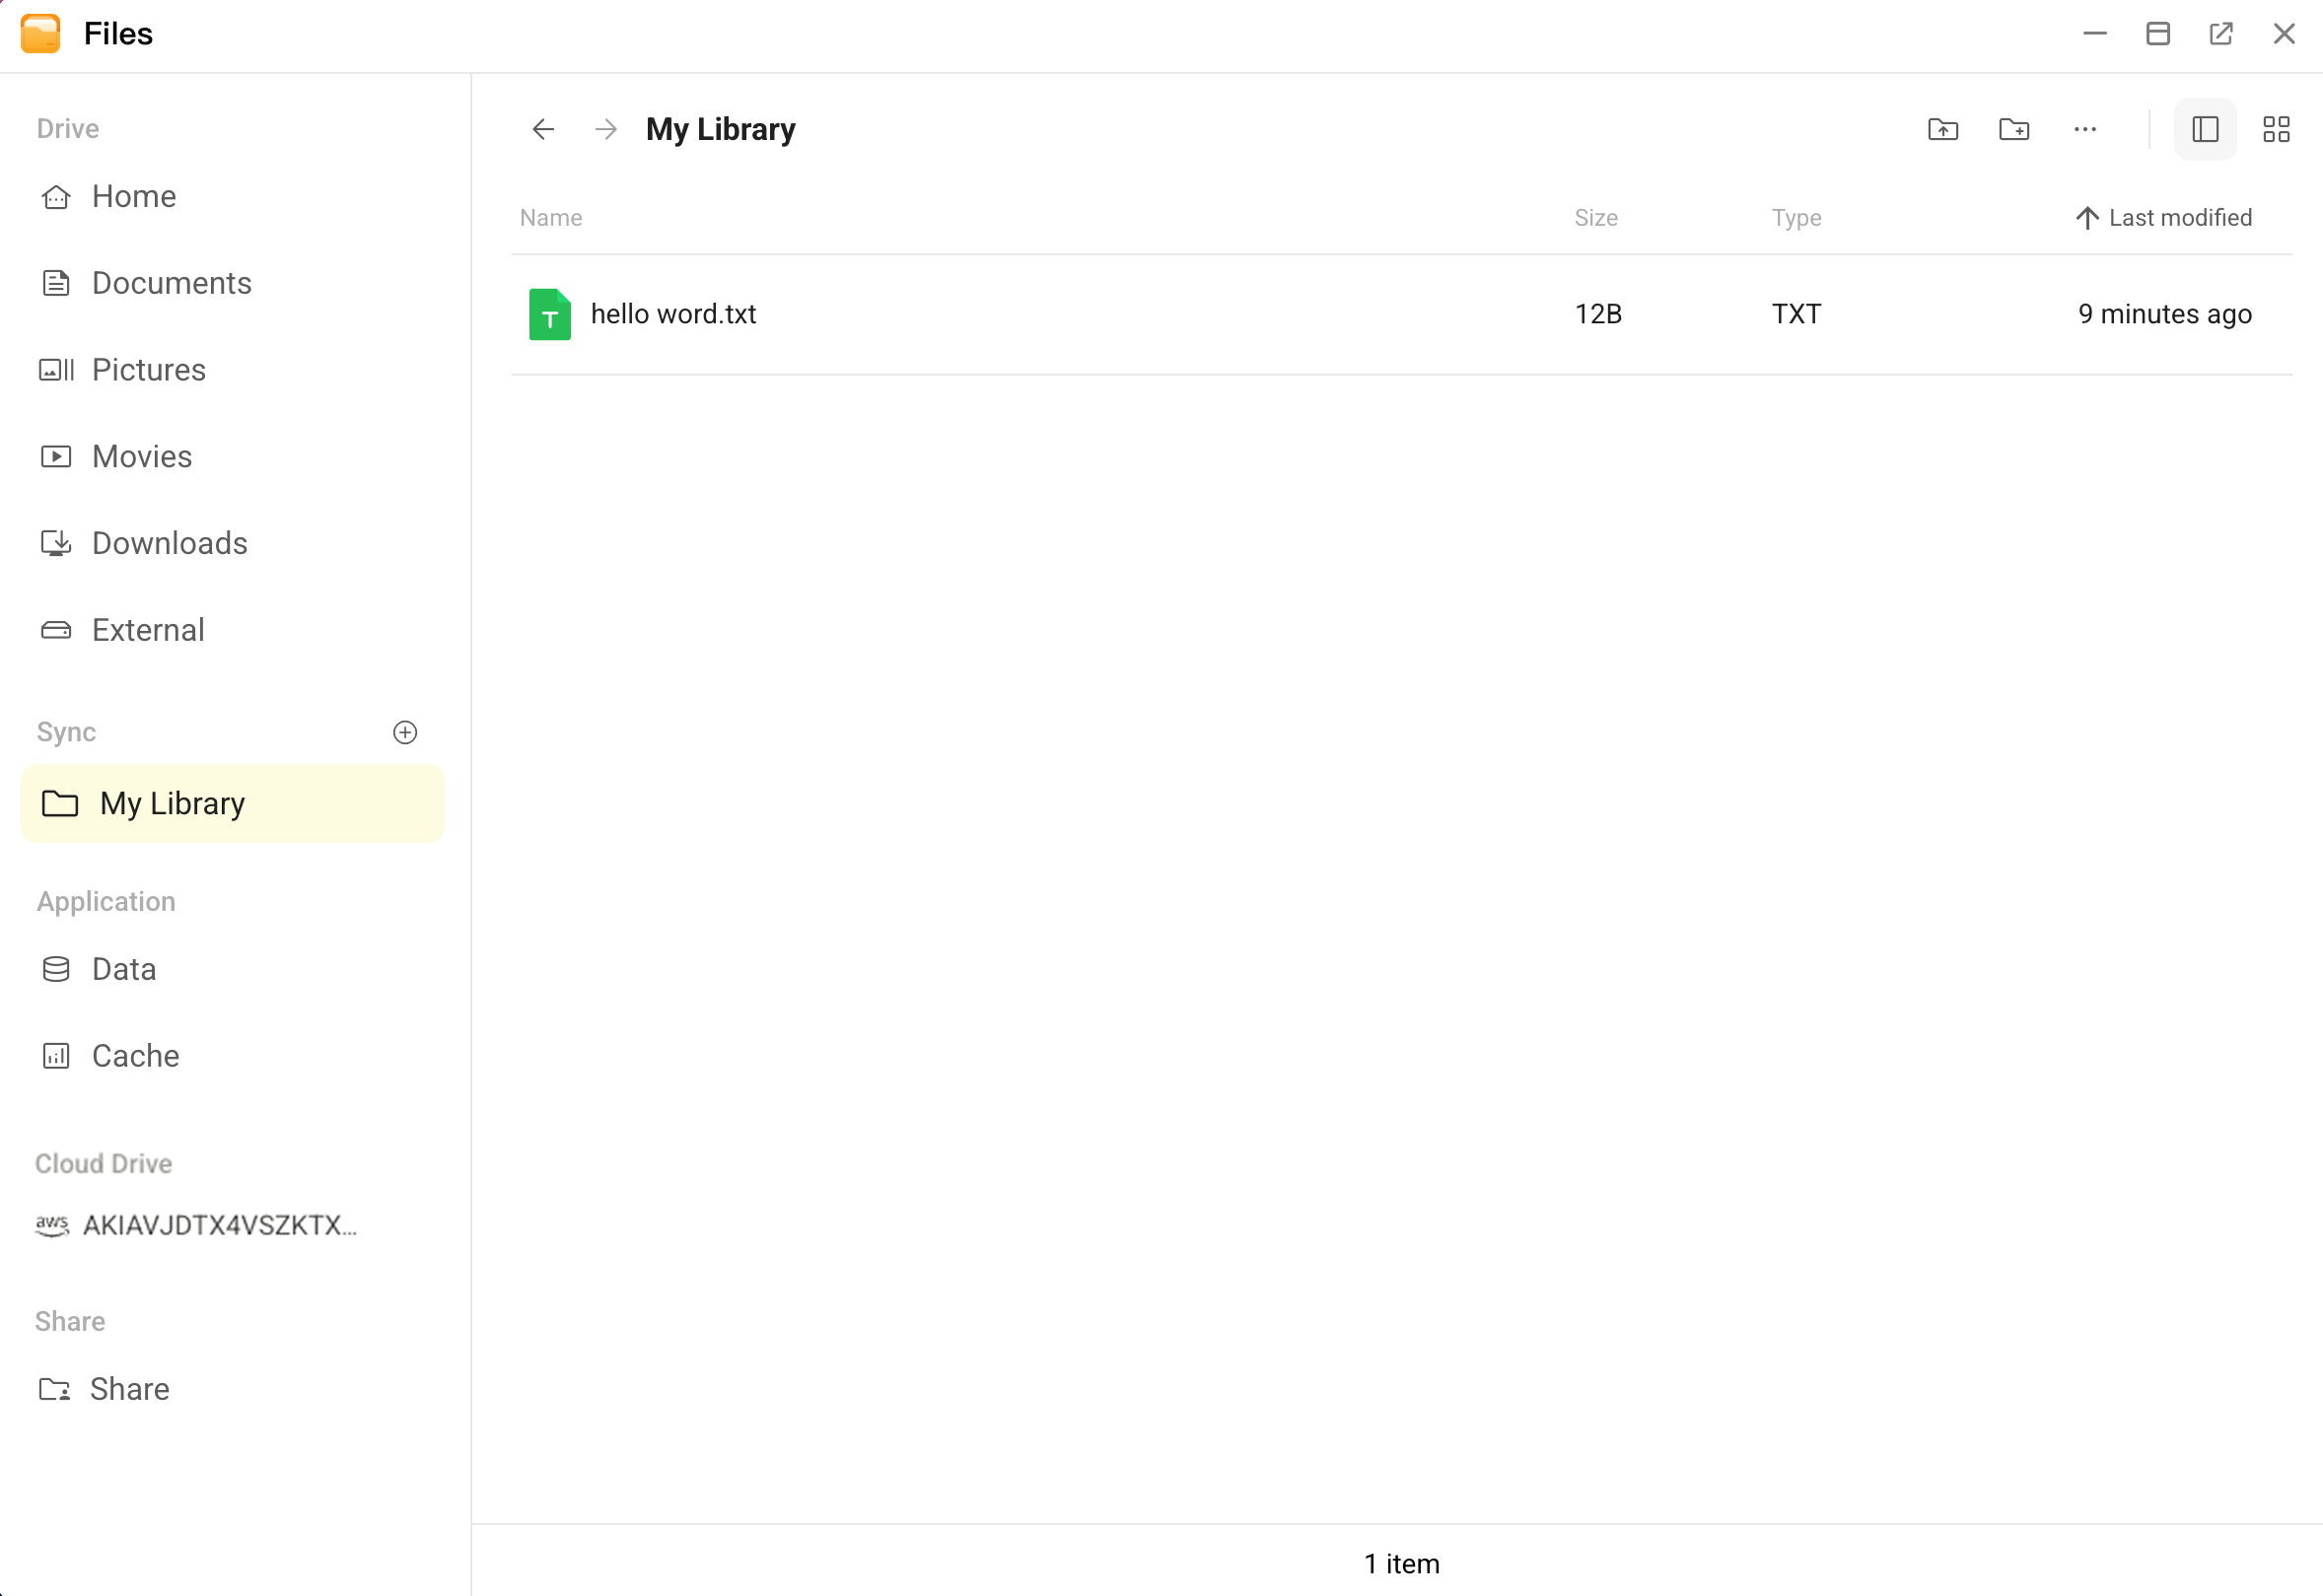
Task: Open the Downloads folder
Action: [x=169, y=543]
